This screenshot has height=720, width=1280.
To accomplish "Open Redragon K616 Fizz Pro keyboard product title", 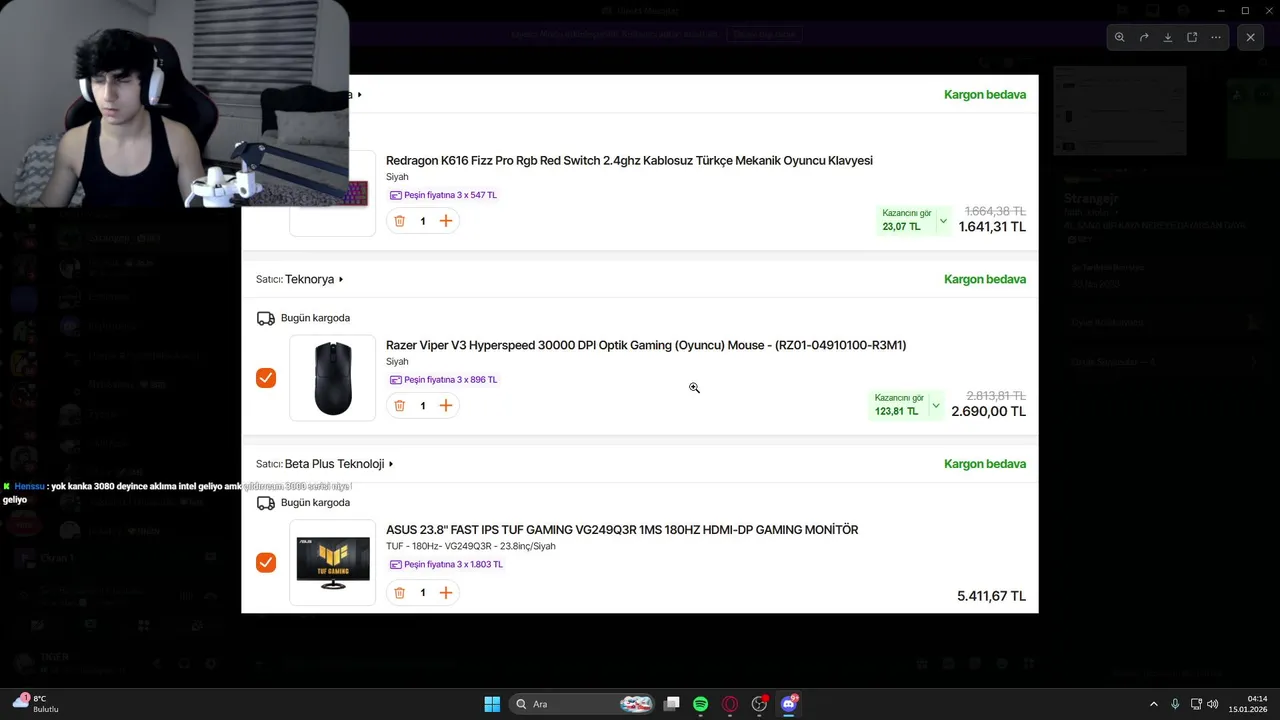I will 629,160.
